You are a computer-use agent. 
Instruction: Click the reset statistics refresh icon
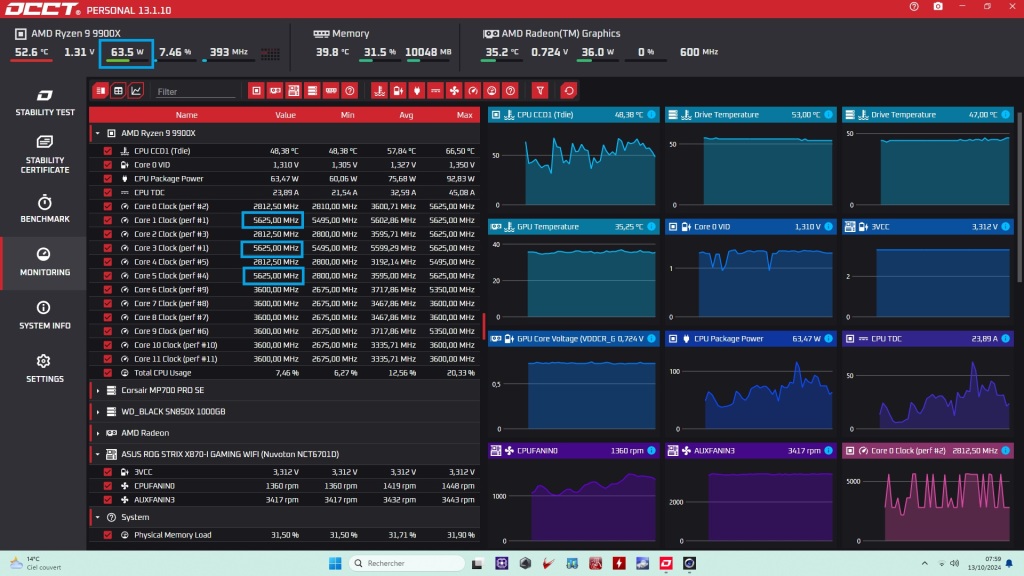click(x=569, y=91)
